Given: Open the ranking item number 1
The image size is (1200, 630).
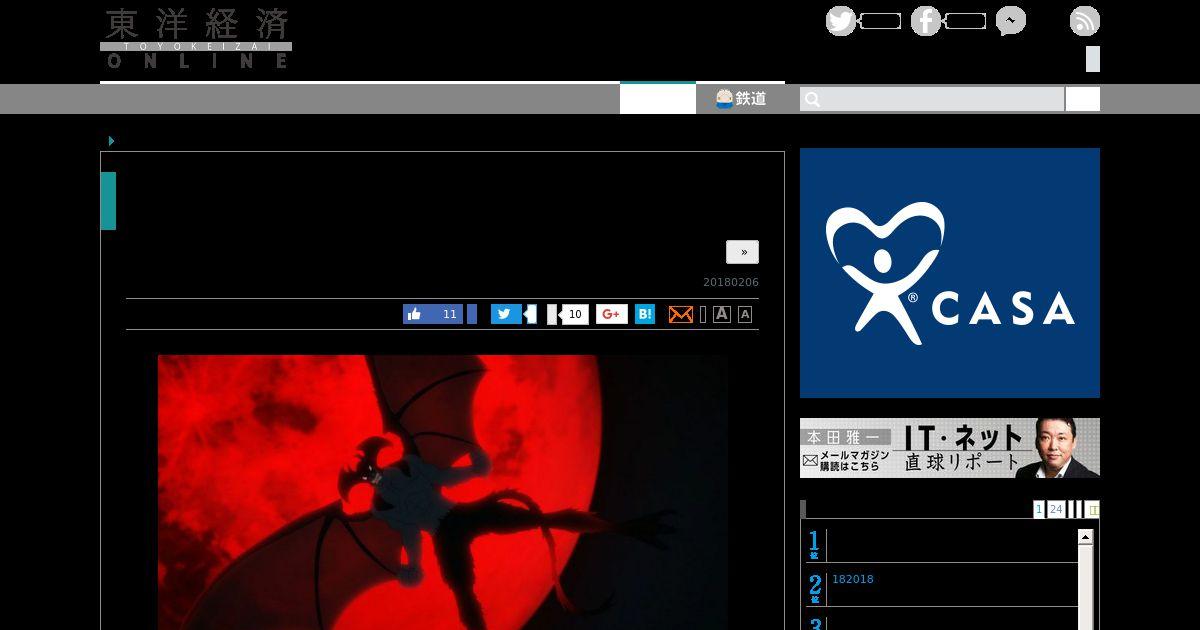Looking at the screenshot, I should [941, 544].
